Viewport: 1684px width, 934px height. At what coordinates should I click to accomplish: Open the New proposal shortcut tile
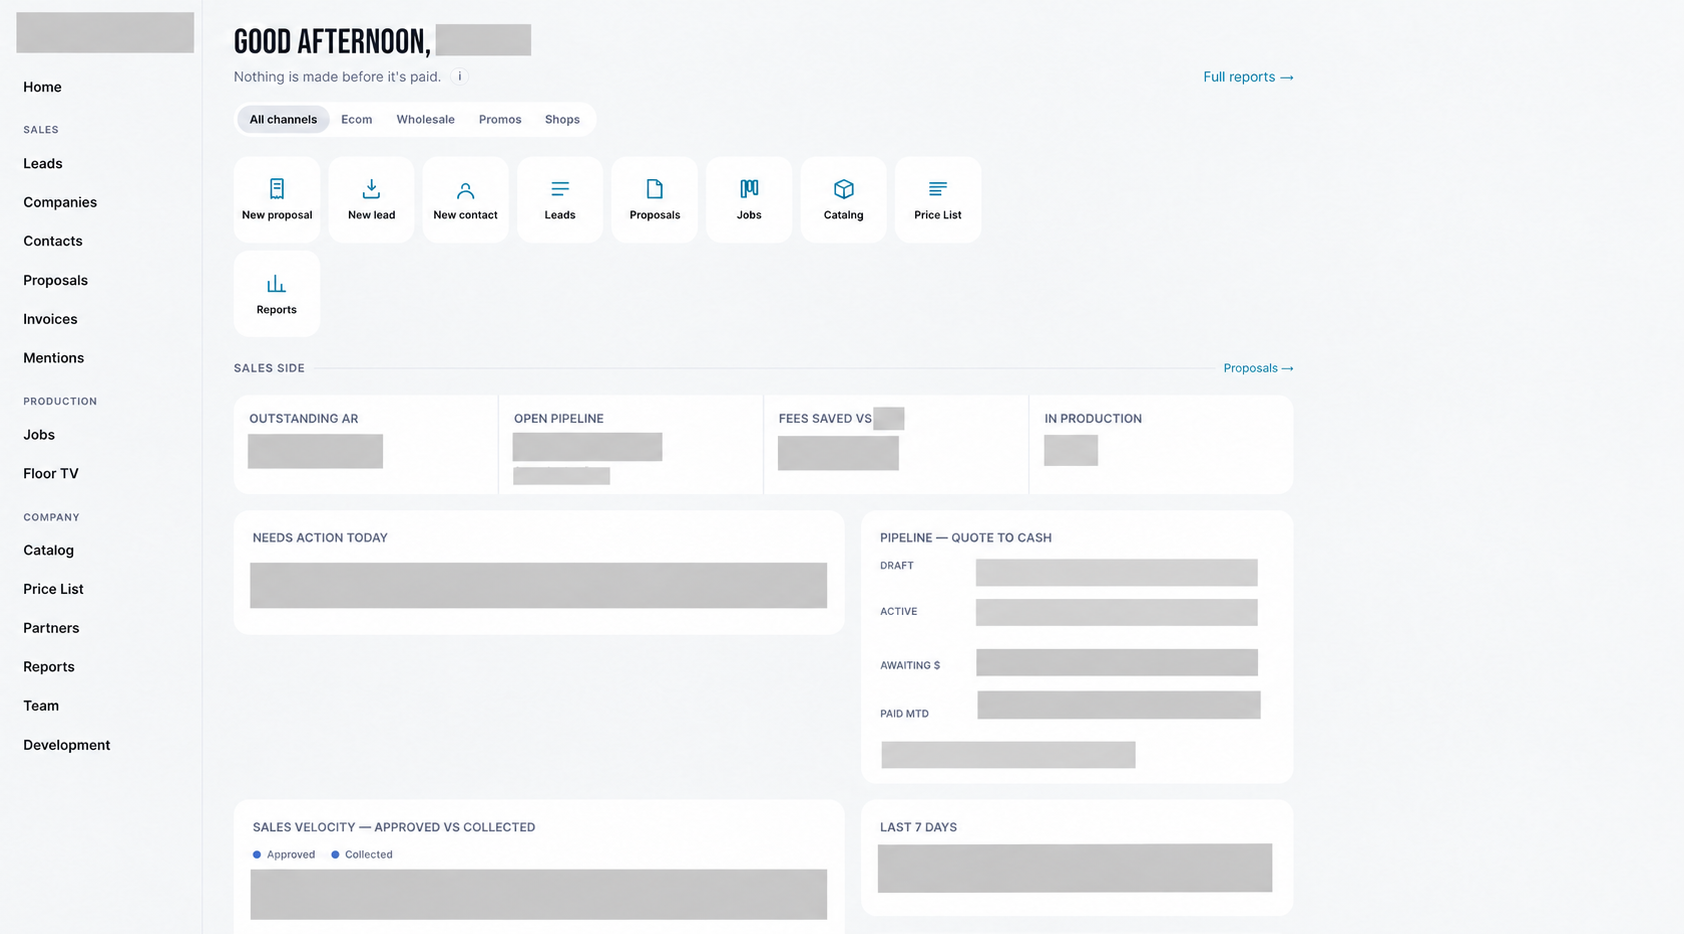click(277, 199)
